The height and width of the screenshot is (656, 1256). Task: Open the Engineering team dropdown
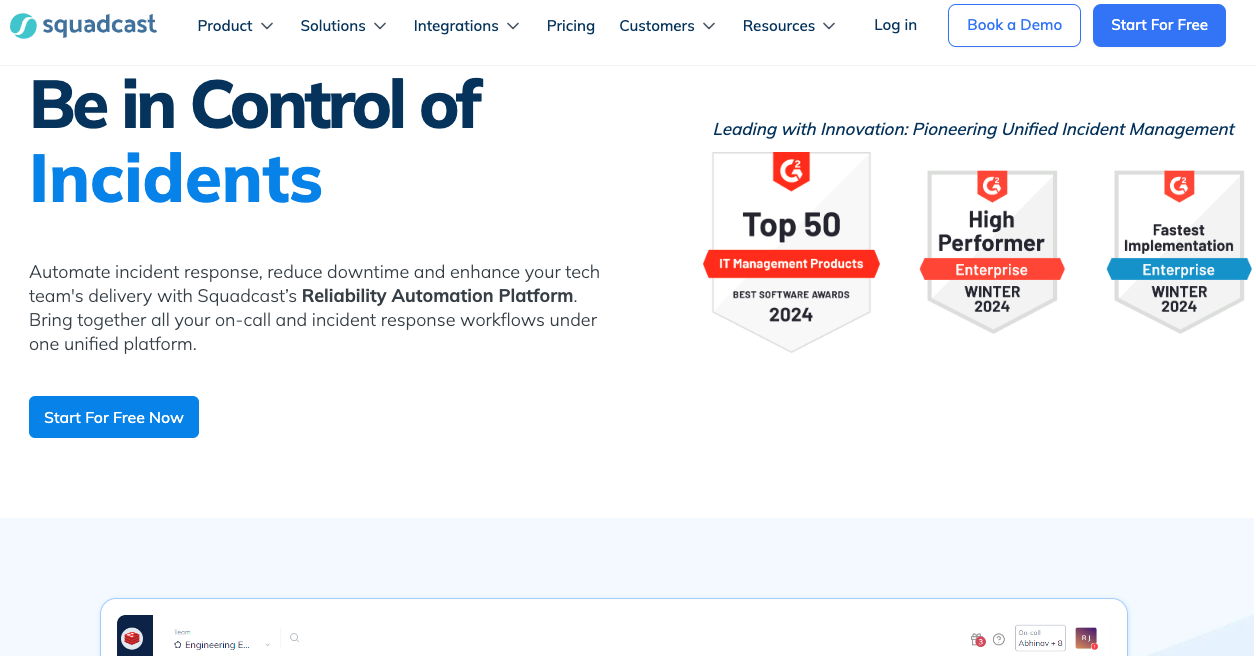[x=222, y=640]
